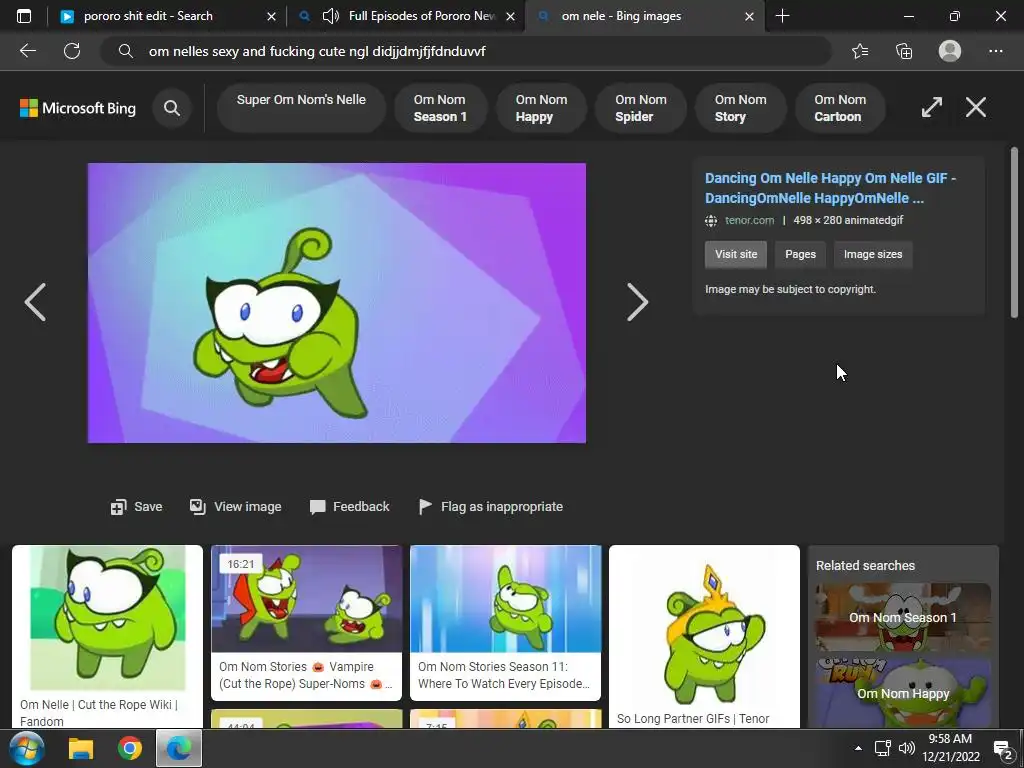Open the taskbar clock showing 9:58 AM
1024x768 pixels.
tap(950, 748)
